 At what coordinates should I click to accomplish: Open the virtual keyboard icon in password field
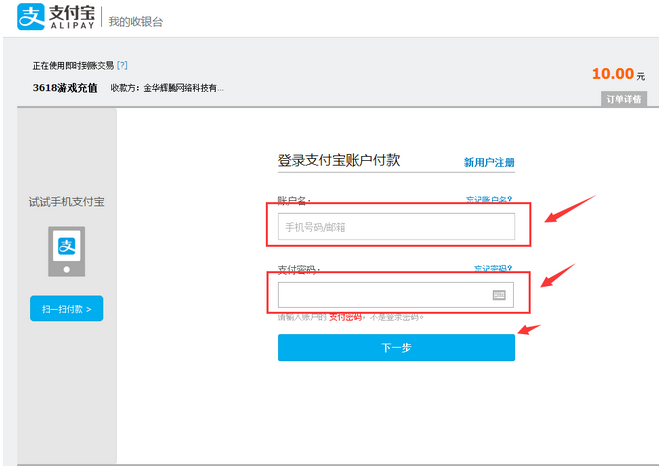click(x=499, y=295)
